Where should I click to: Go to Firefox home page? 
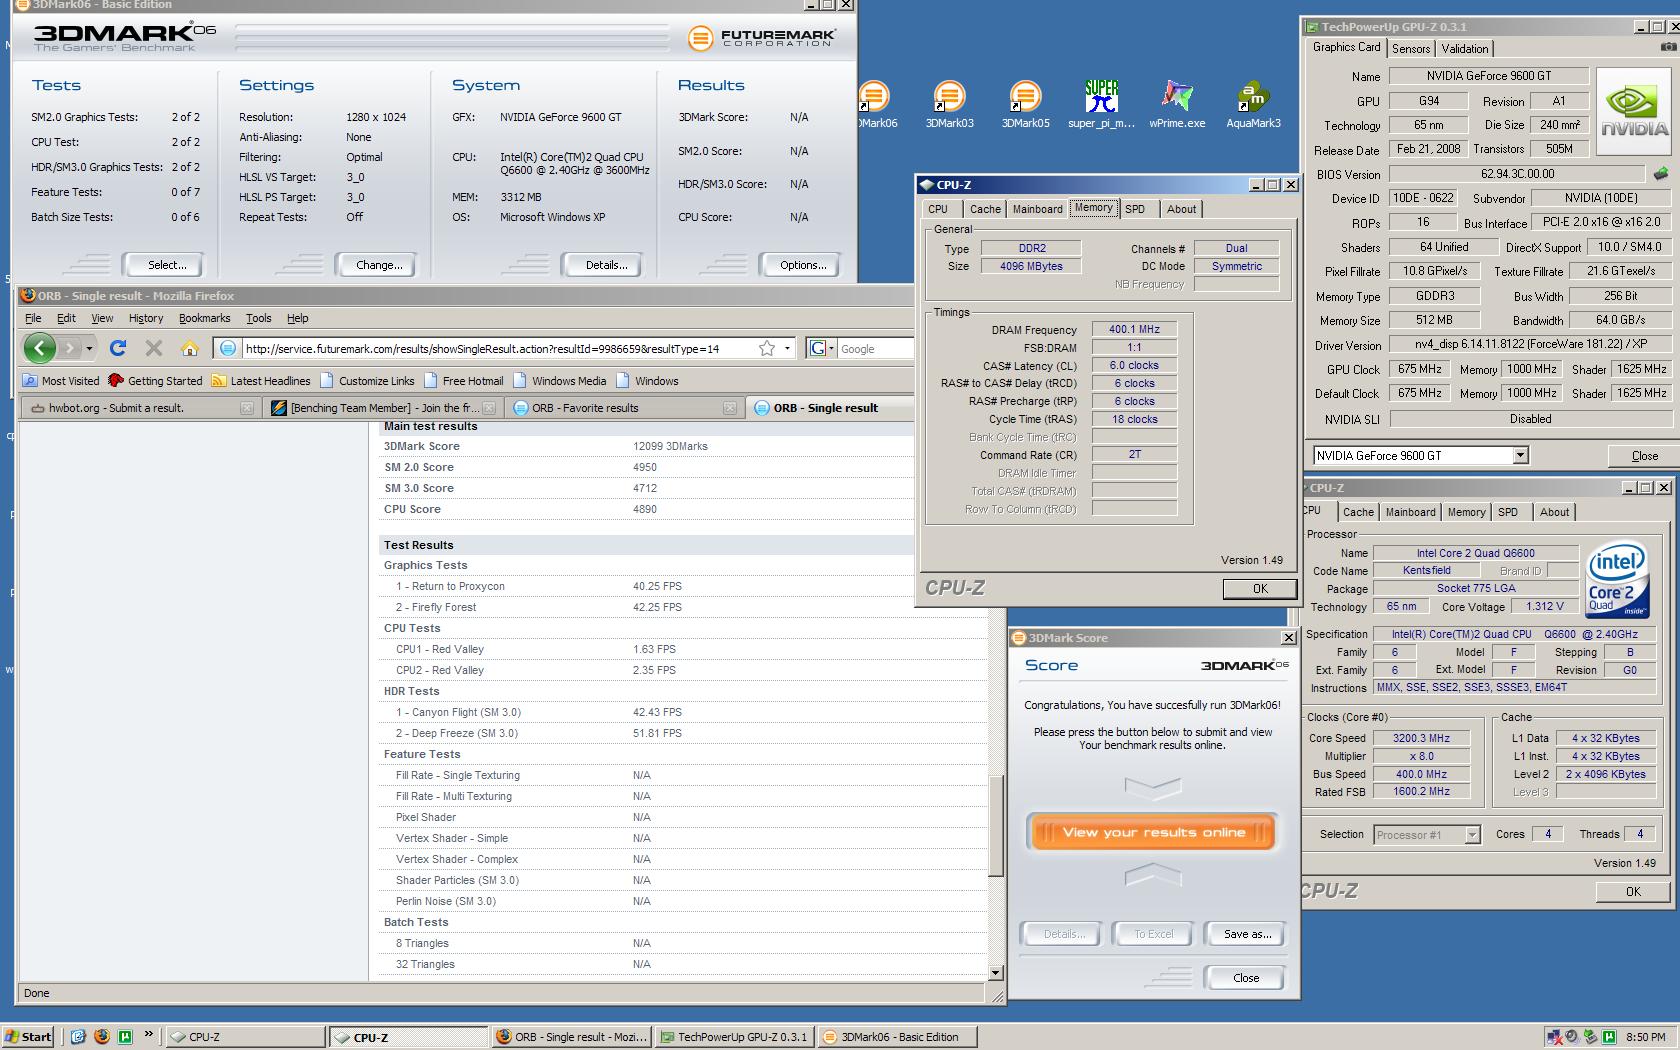[189, 348]
